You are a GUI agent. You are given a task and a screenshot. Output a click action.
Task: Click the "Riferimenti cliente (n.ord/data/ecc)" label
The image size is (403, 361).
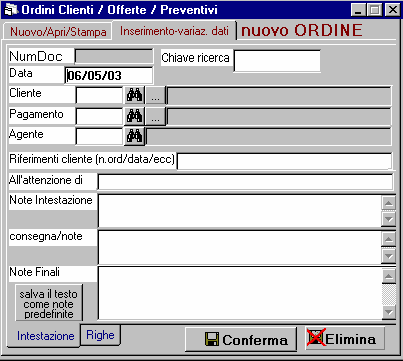pyautogui.click(x=92, y=159)
